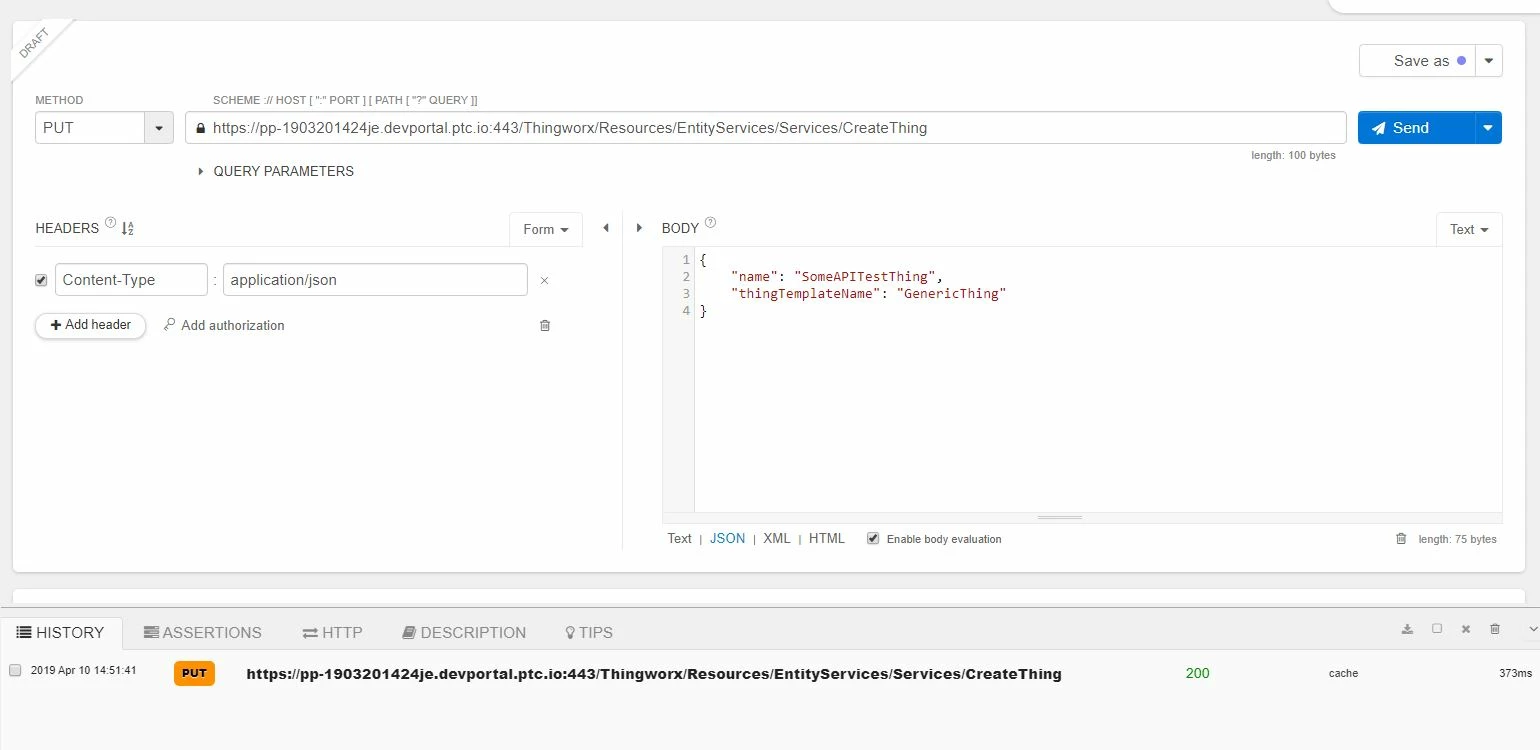Delete all headers using the trash icon
Image resolution: width=1540 pixels, height=750 pixels.
point(545,325)
